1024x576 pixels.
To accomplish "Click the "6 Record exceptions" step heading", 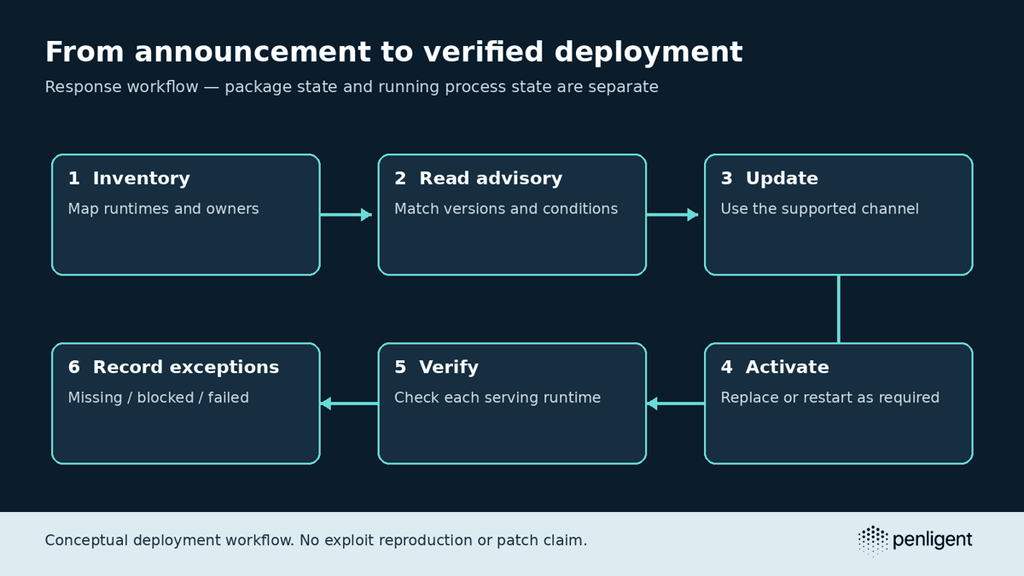I will click(x=173, y=367).
